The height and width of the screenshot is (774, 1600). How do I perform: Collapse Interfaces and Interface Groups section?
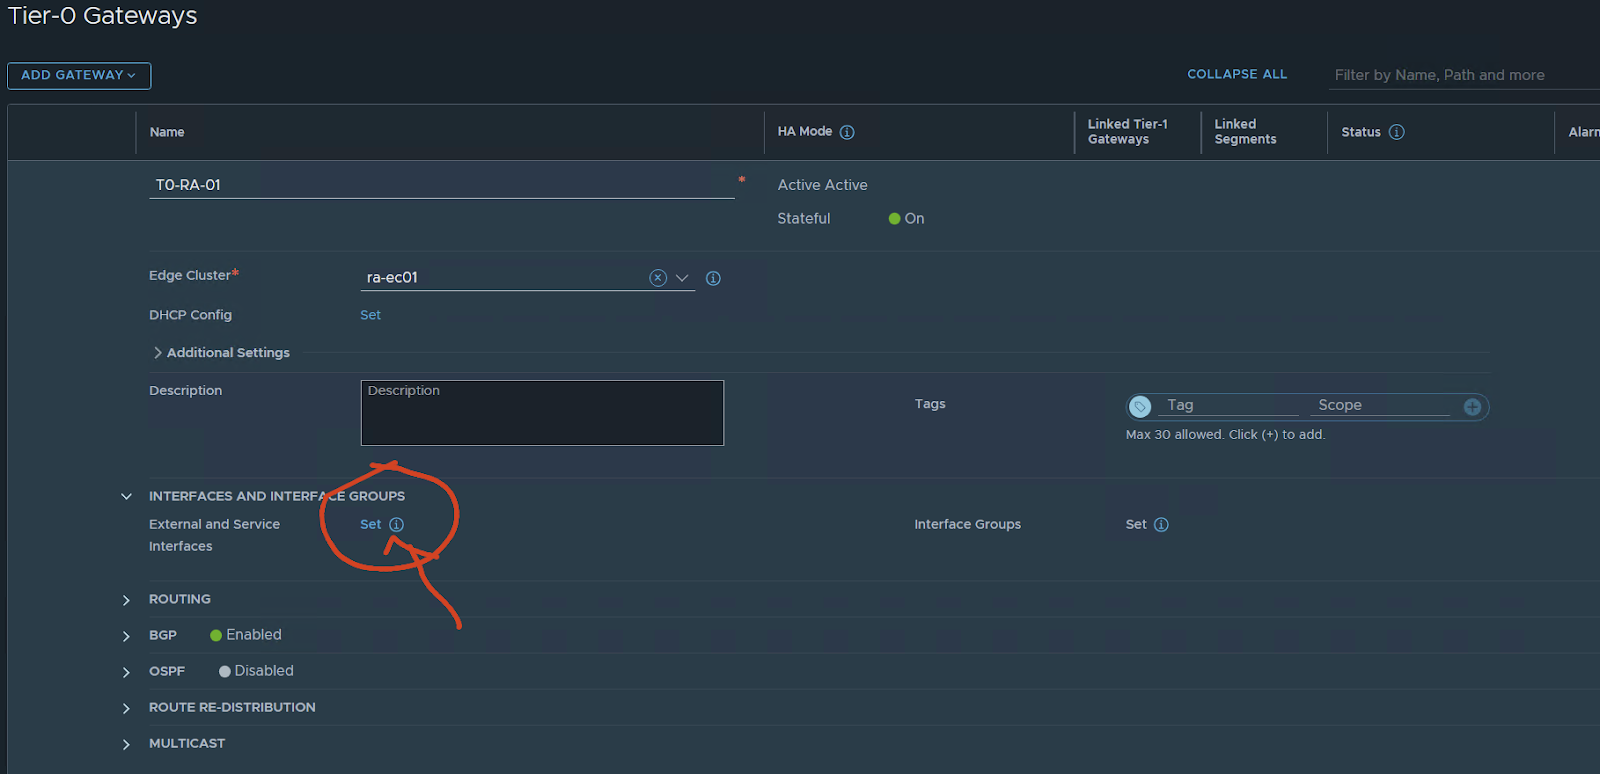coord(126,497)
